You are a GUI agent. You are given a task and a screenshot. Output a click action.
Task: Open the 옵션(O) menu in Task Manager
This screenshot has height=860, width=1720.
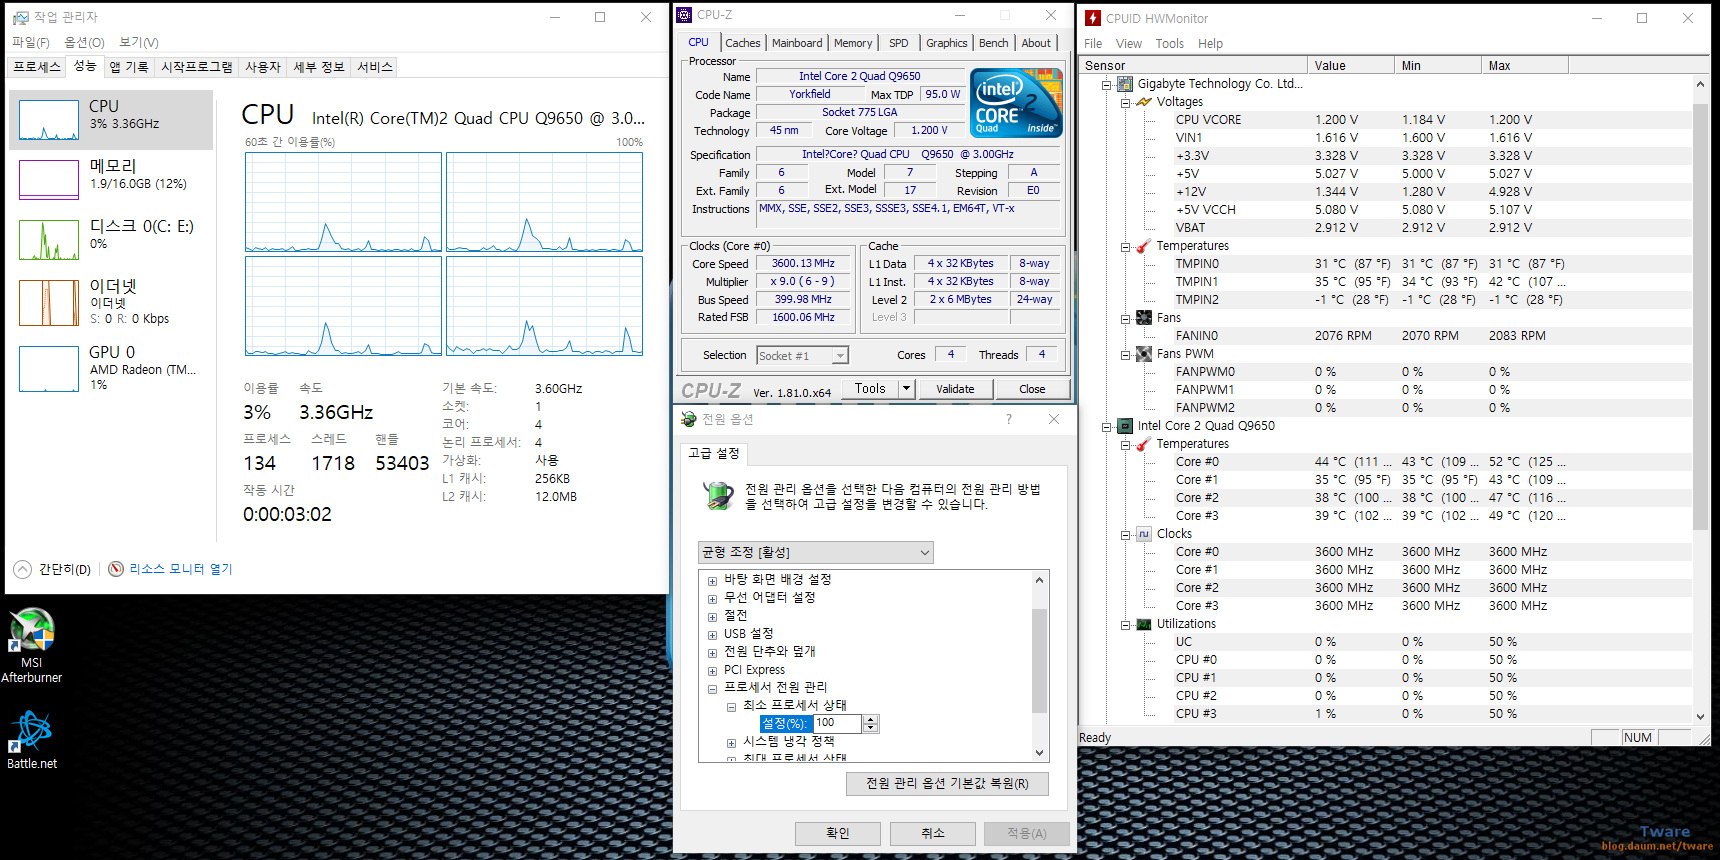pyautogui.click(x=84, y=42)
